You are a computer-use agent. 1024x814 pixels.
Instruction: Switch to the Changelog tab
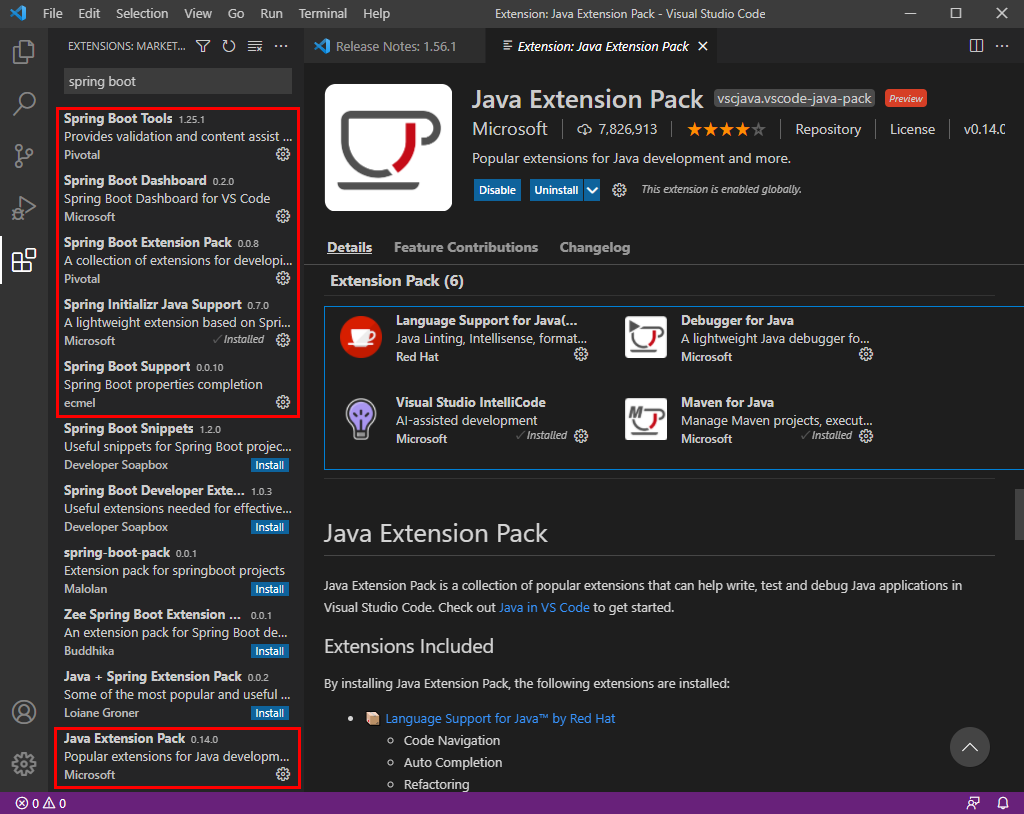(x=594, y=248)
